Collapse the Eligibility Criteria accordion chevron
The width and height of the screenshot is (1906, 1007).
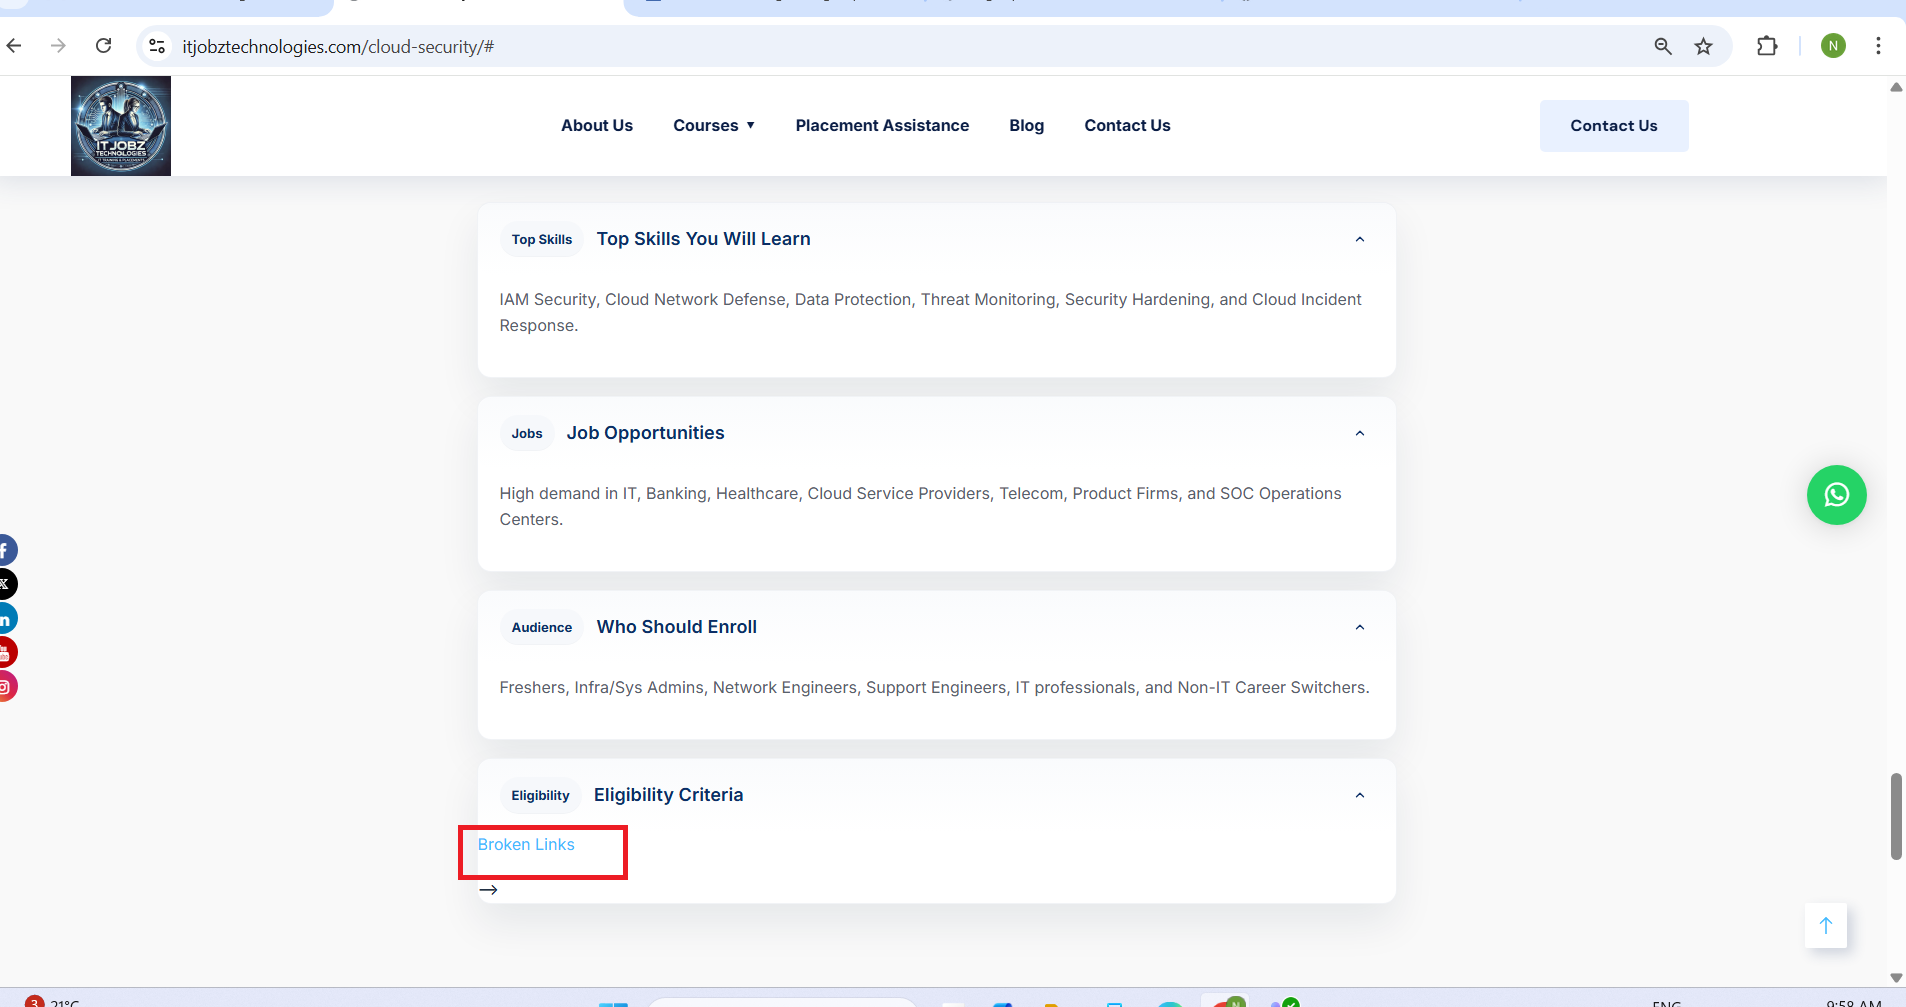click(1359, 795)
